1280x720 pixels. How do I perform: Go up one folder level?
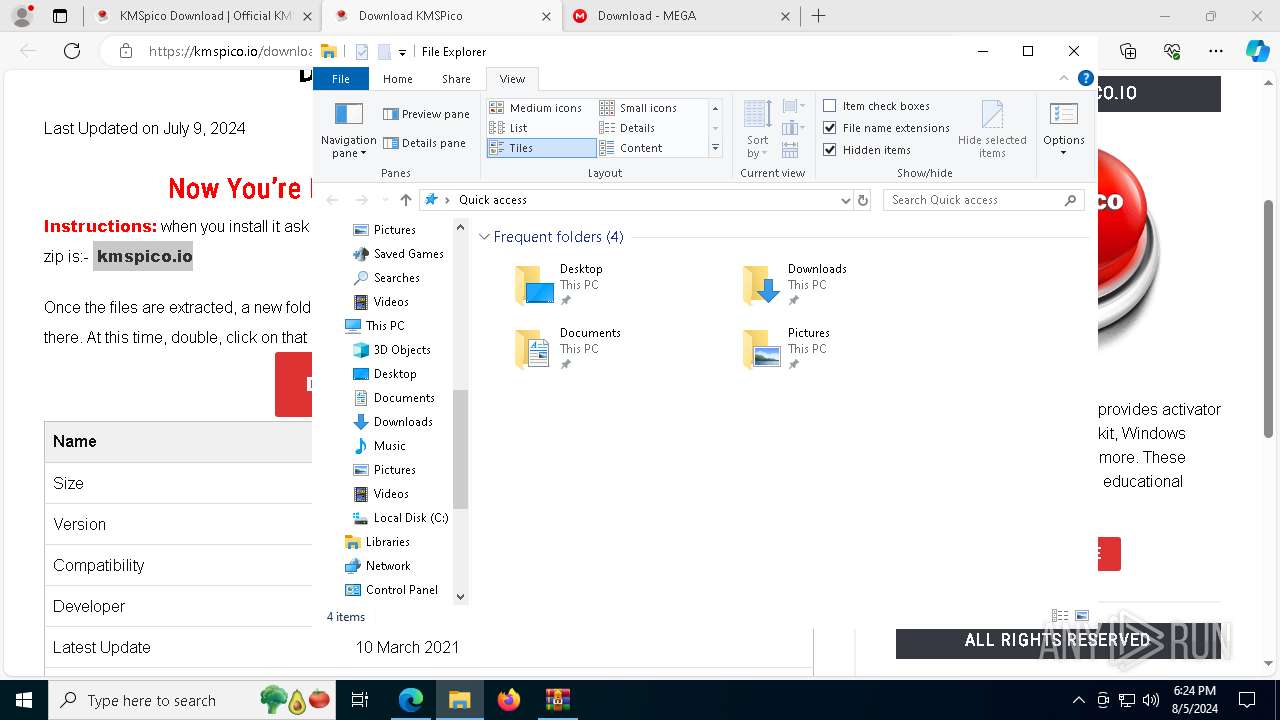tap(405, 200)
